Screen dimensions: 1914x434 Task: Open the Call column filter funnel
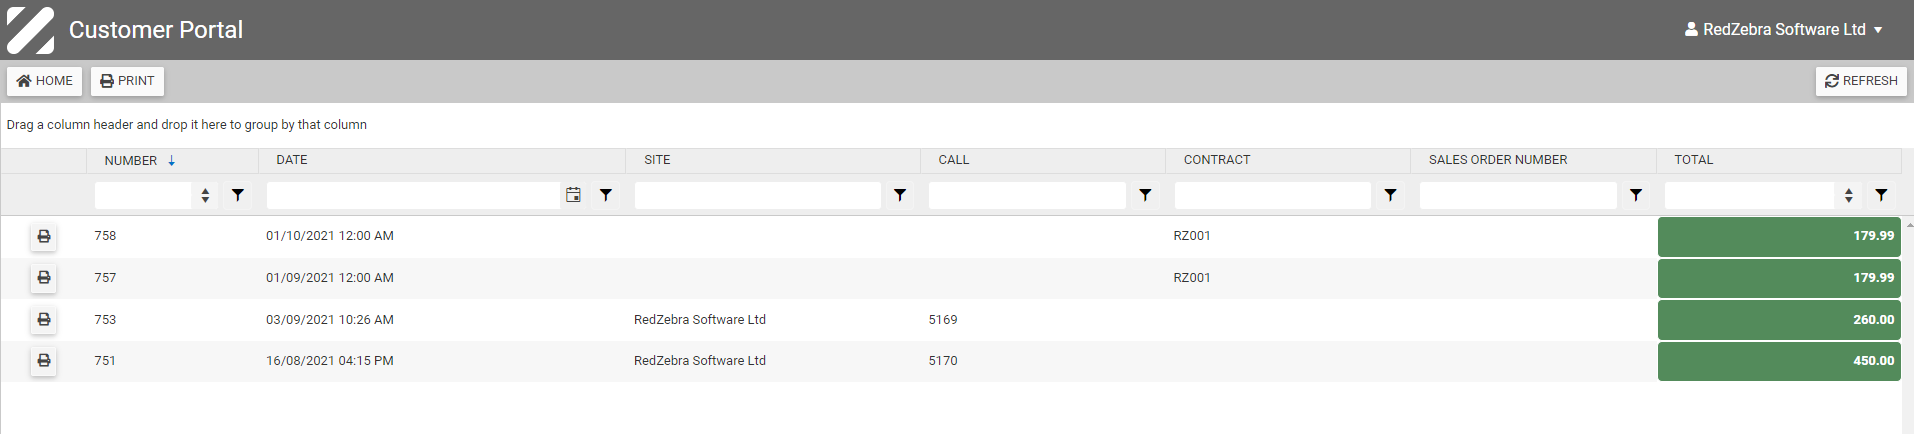(x=1145, y=195)
